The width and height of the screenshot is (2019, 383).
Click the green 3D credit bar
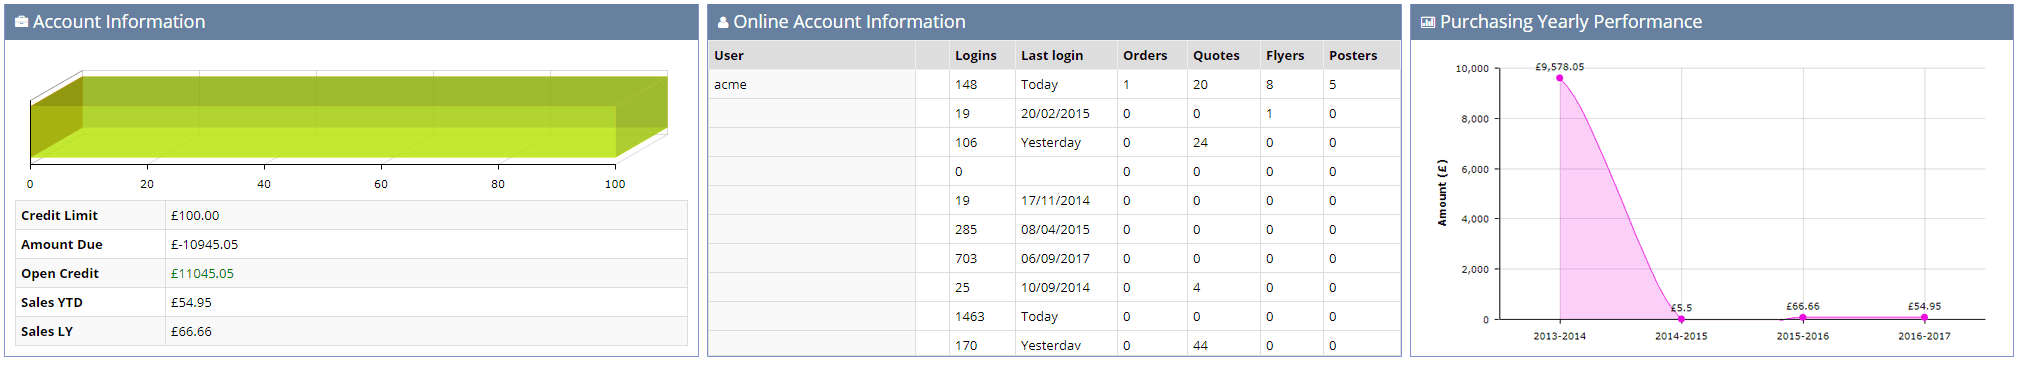(x=349, y=118)
